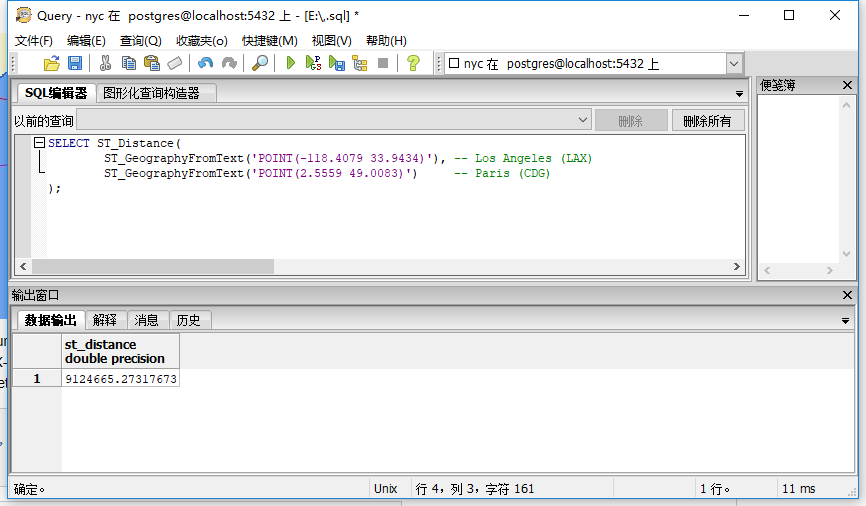Open file with the folder icon
Image resolution: width=866 pixels, height=506 pixels.
click(x=51, y=64)
